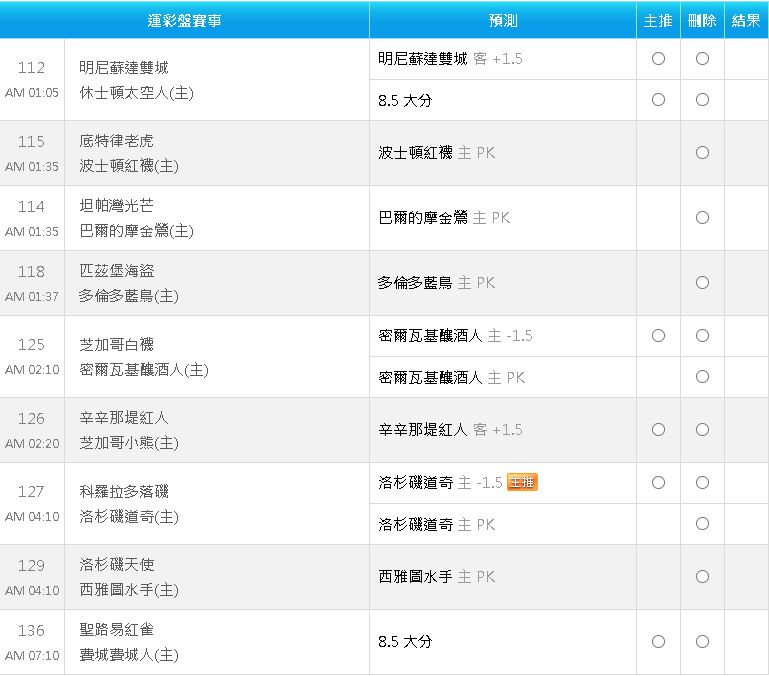Screen dimensions: 769x676
Task: Click team name 芝加哥小熊(主)
Action: (x=129, y=443)
